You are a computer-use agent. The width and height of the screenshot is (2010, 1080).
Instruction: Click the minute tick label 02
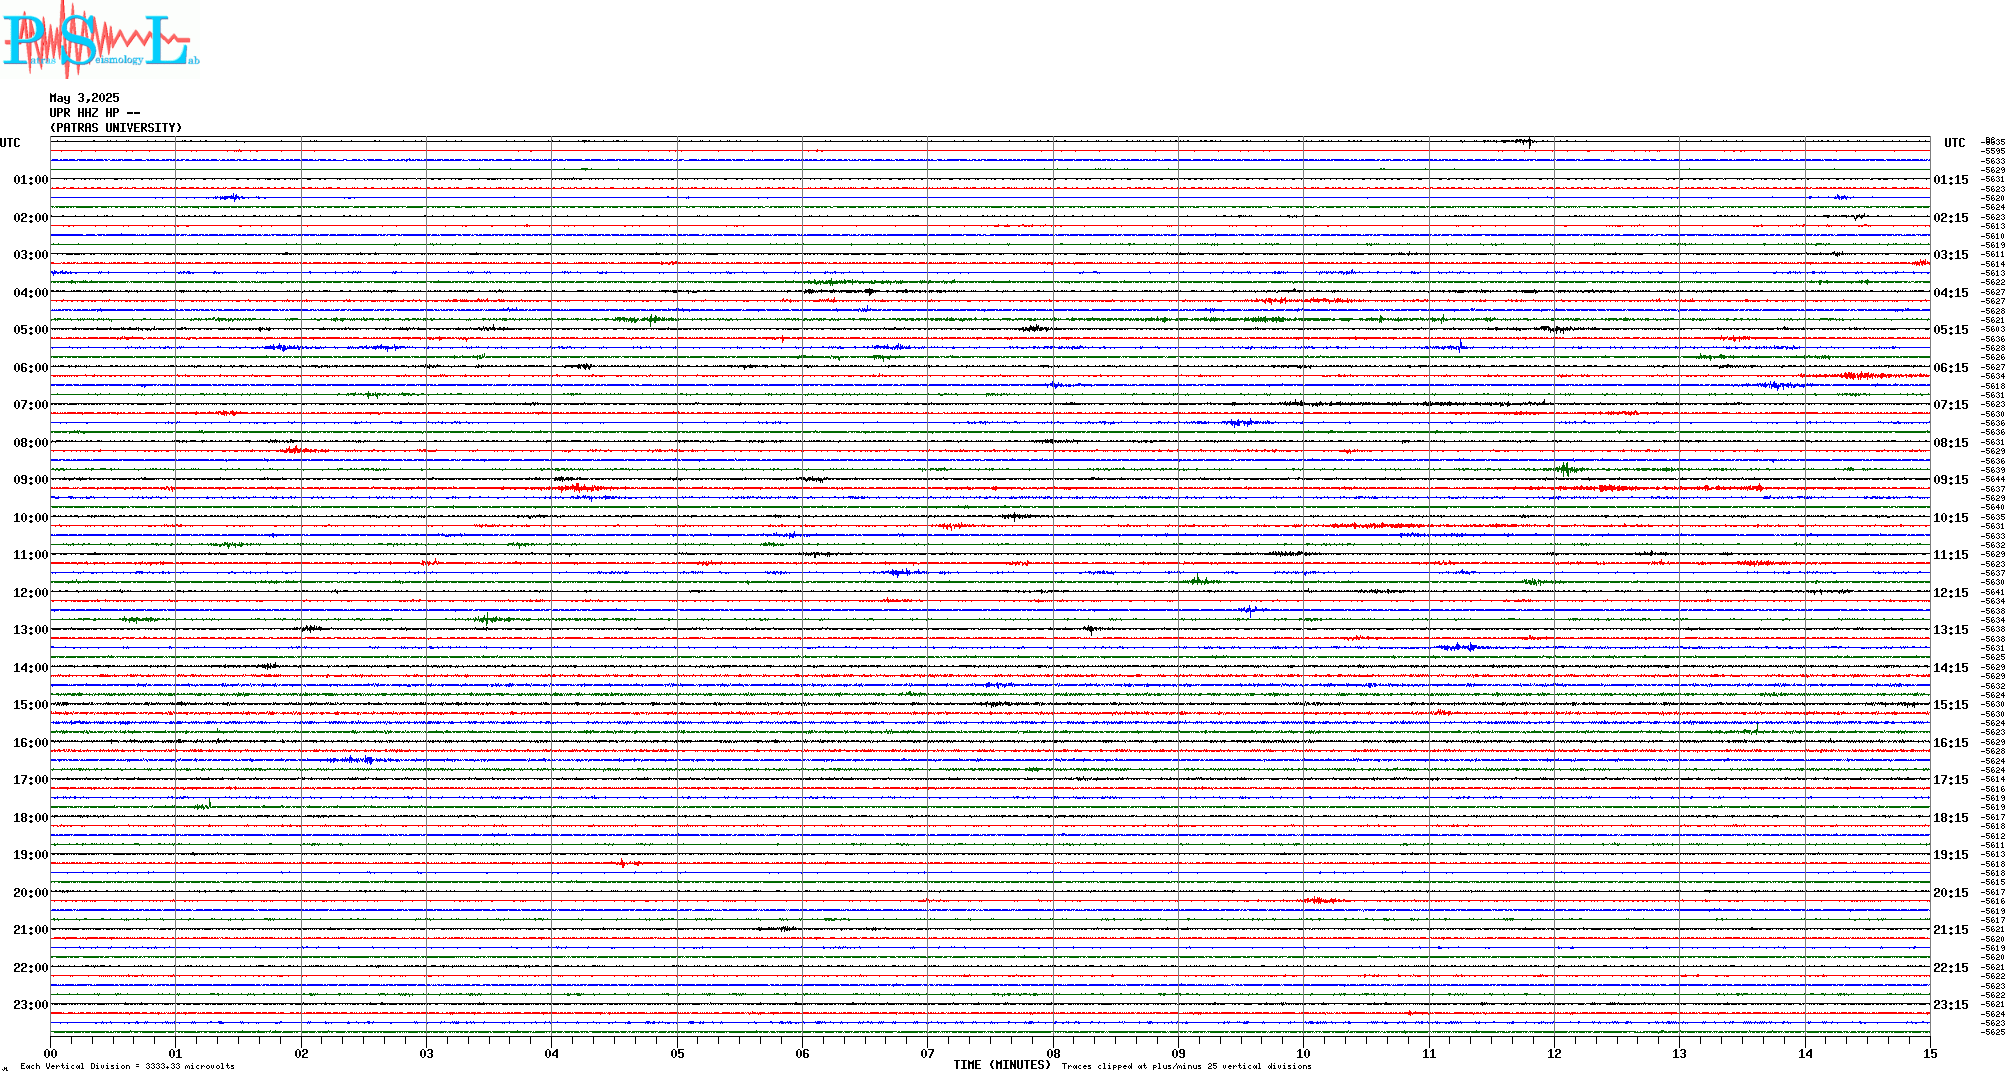[301, 1053]
